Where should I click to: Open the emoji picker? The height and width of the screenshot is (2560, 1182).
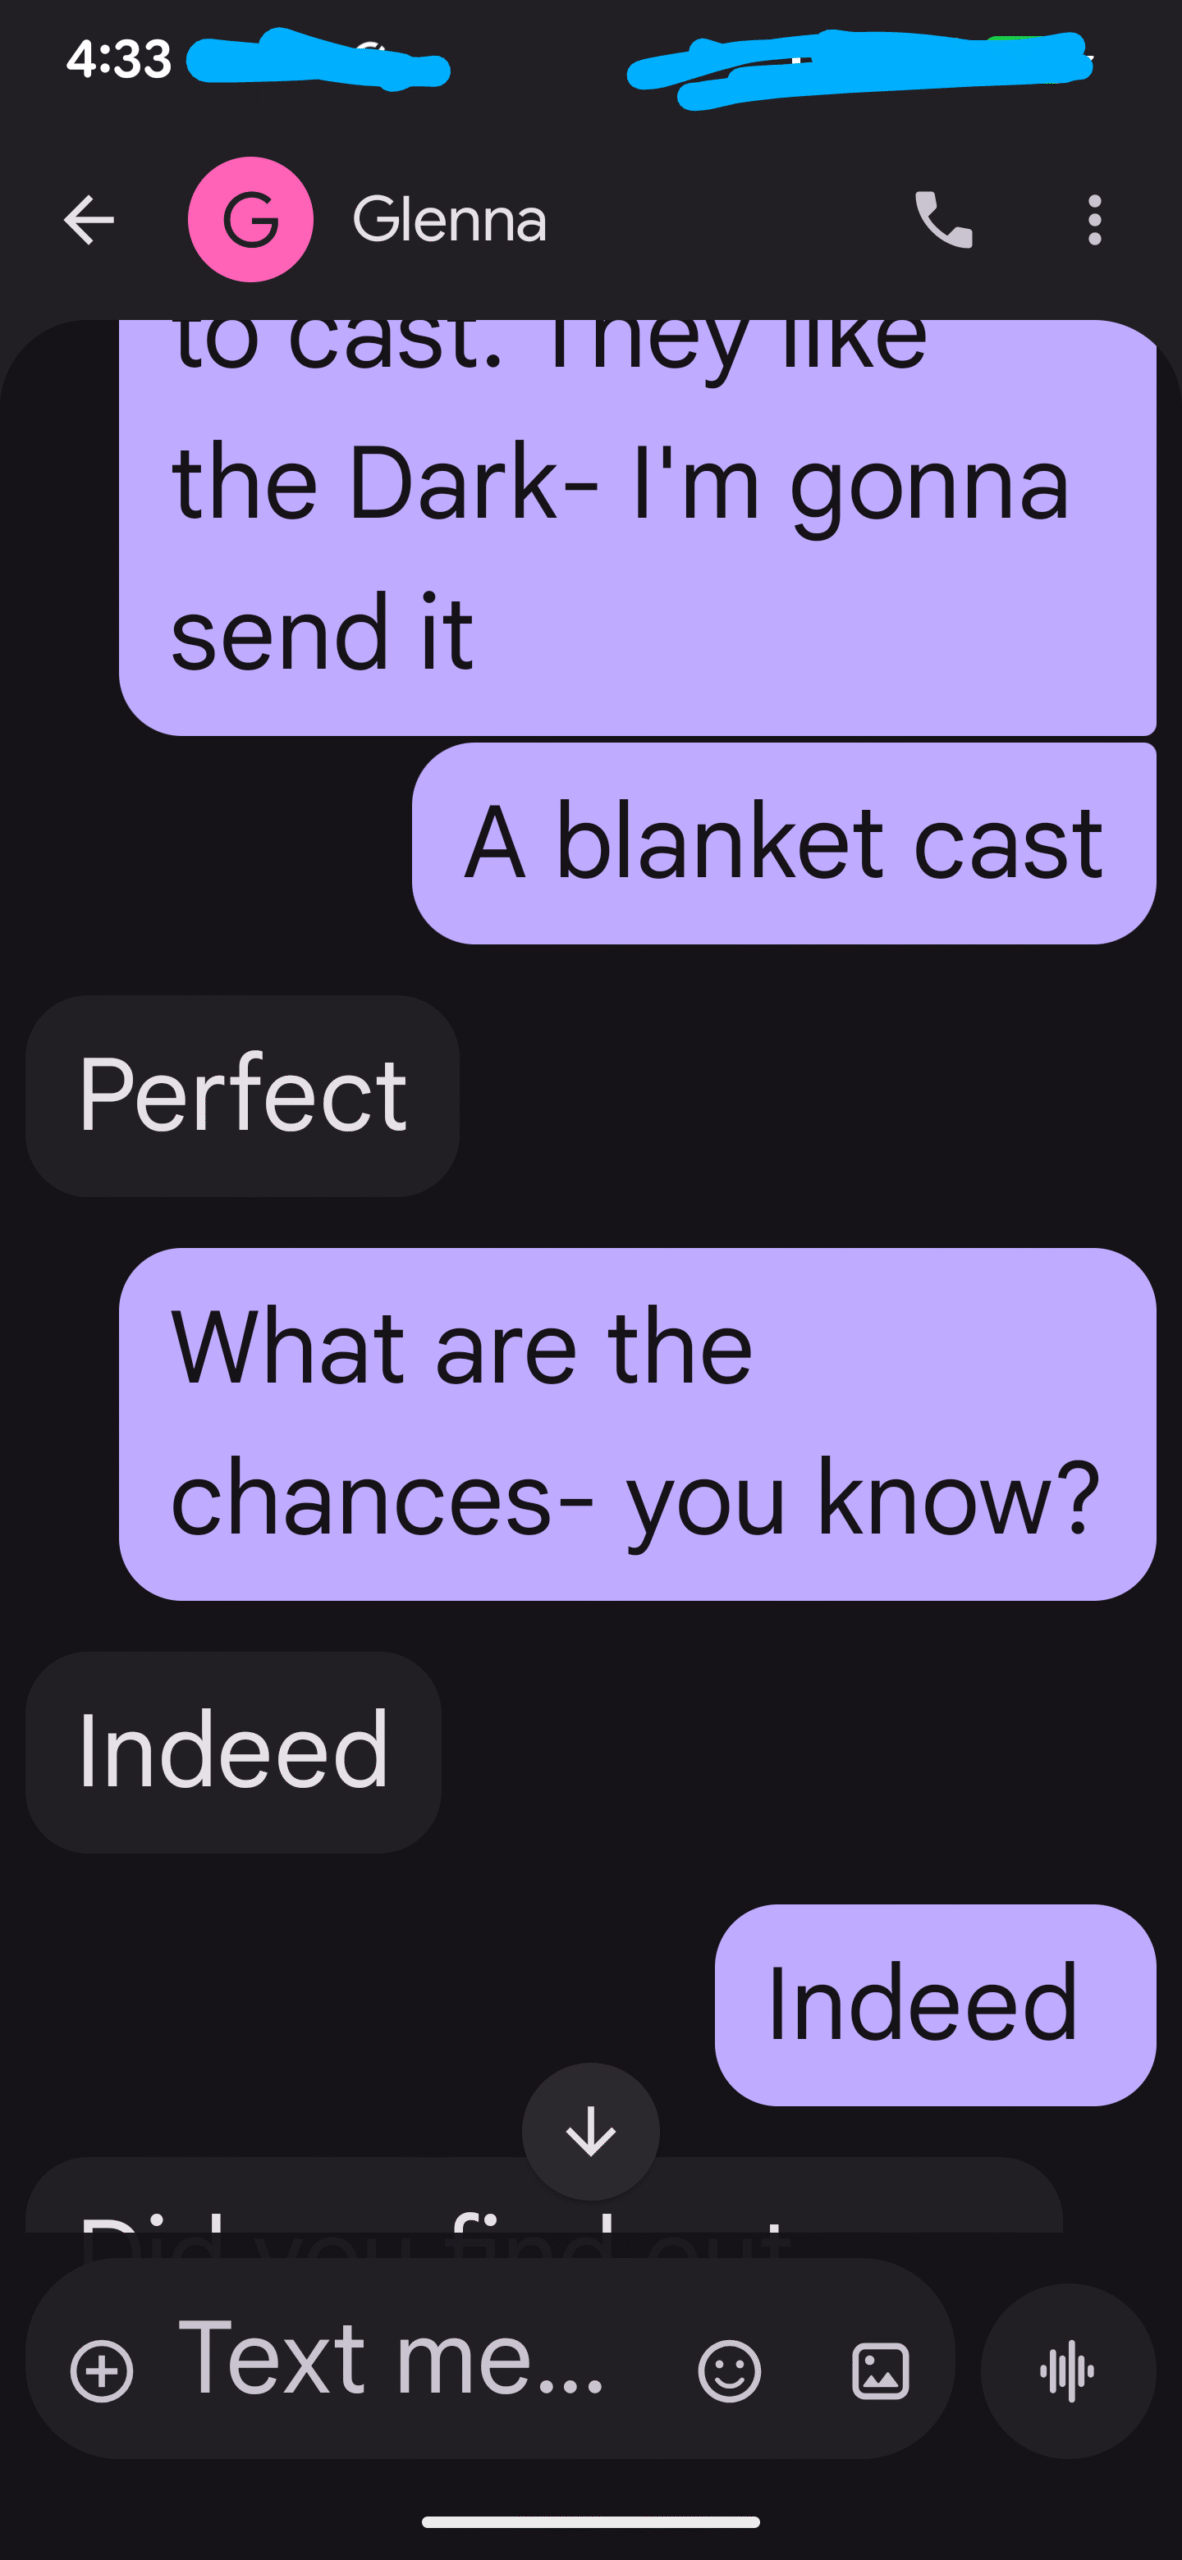pyautogui.click(x=729, y=2370)
